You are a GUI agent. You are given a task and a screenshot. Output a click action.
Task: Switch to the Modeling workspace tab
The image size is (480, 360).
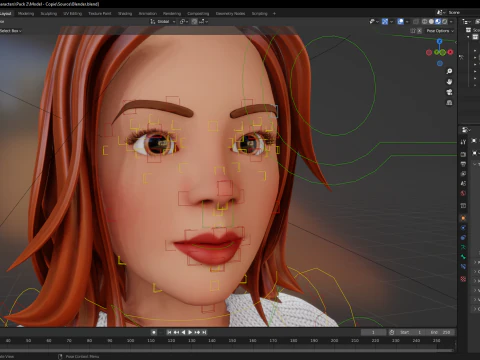pyautogui.click(x=26, y=14)
